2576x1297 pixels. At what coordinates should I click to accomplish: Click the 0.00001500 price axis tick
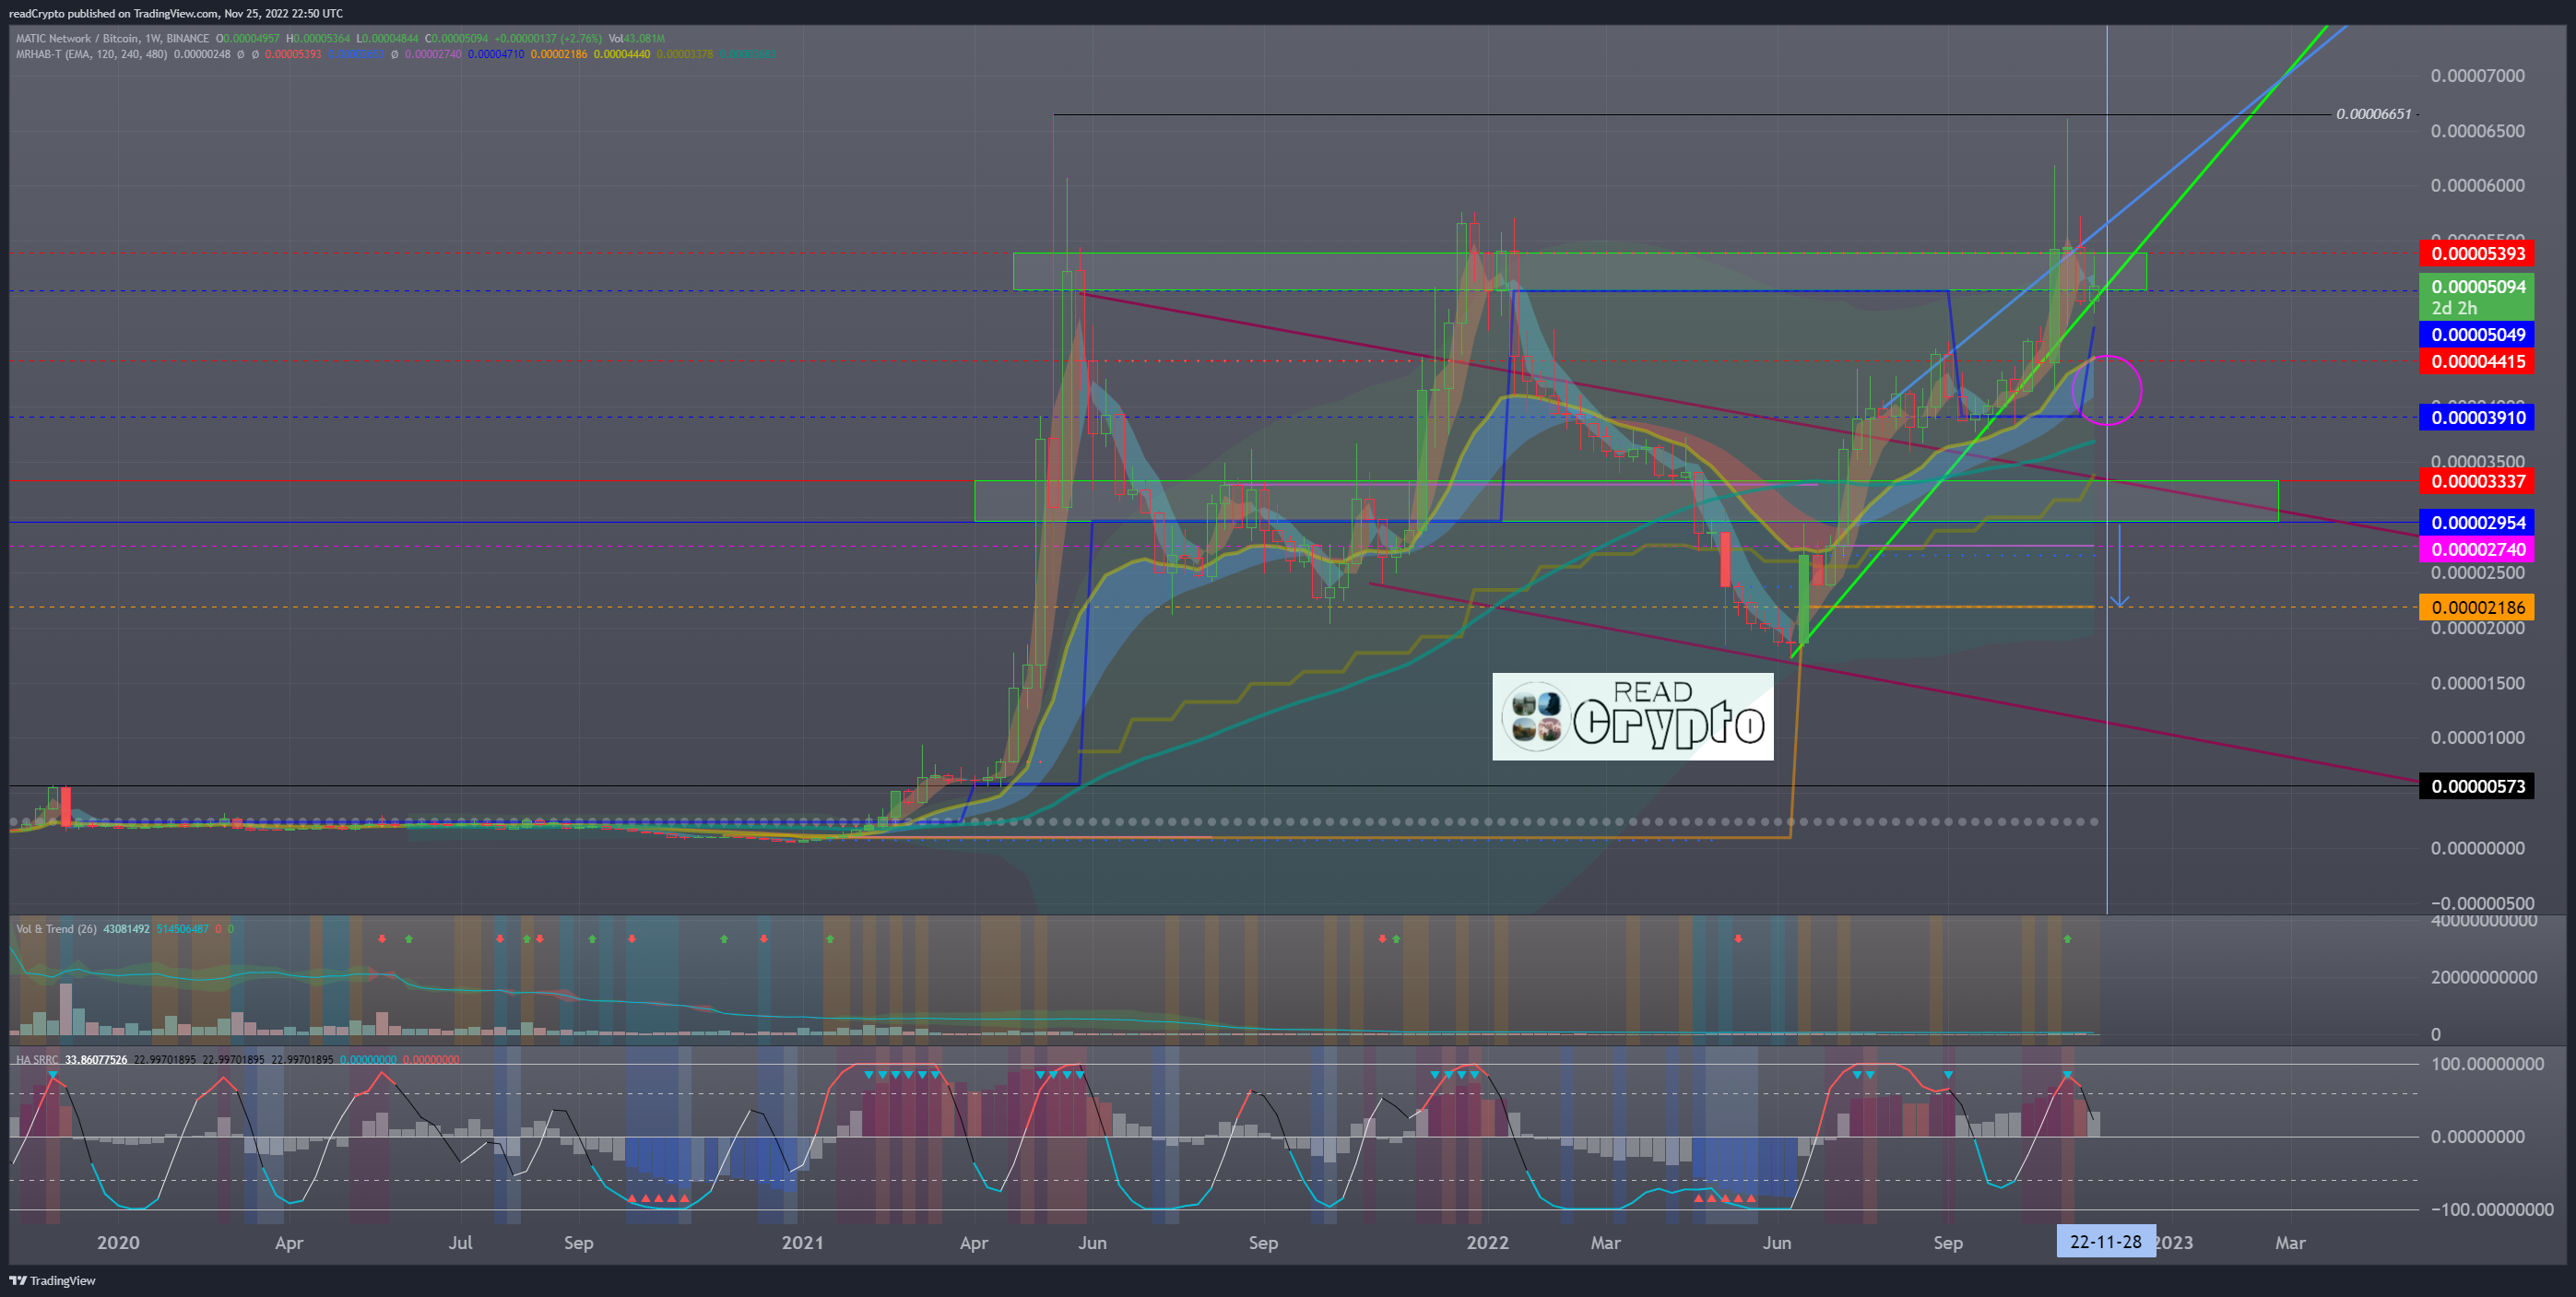tap(2477, 683)
